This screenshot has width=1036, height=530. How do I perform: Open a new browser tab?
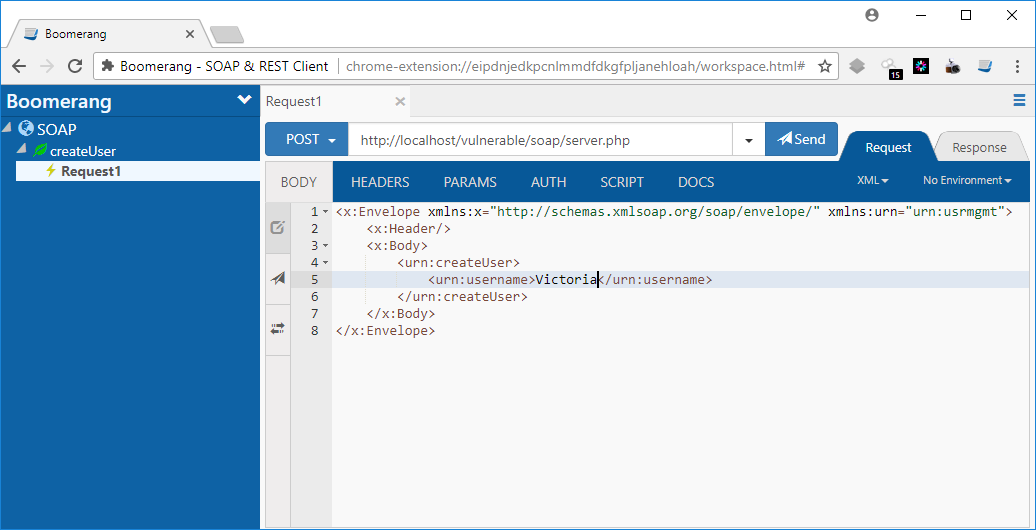click(227, 34)
